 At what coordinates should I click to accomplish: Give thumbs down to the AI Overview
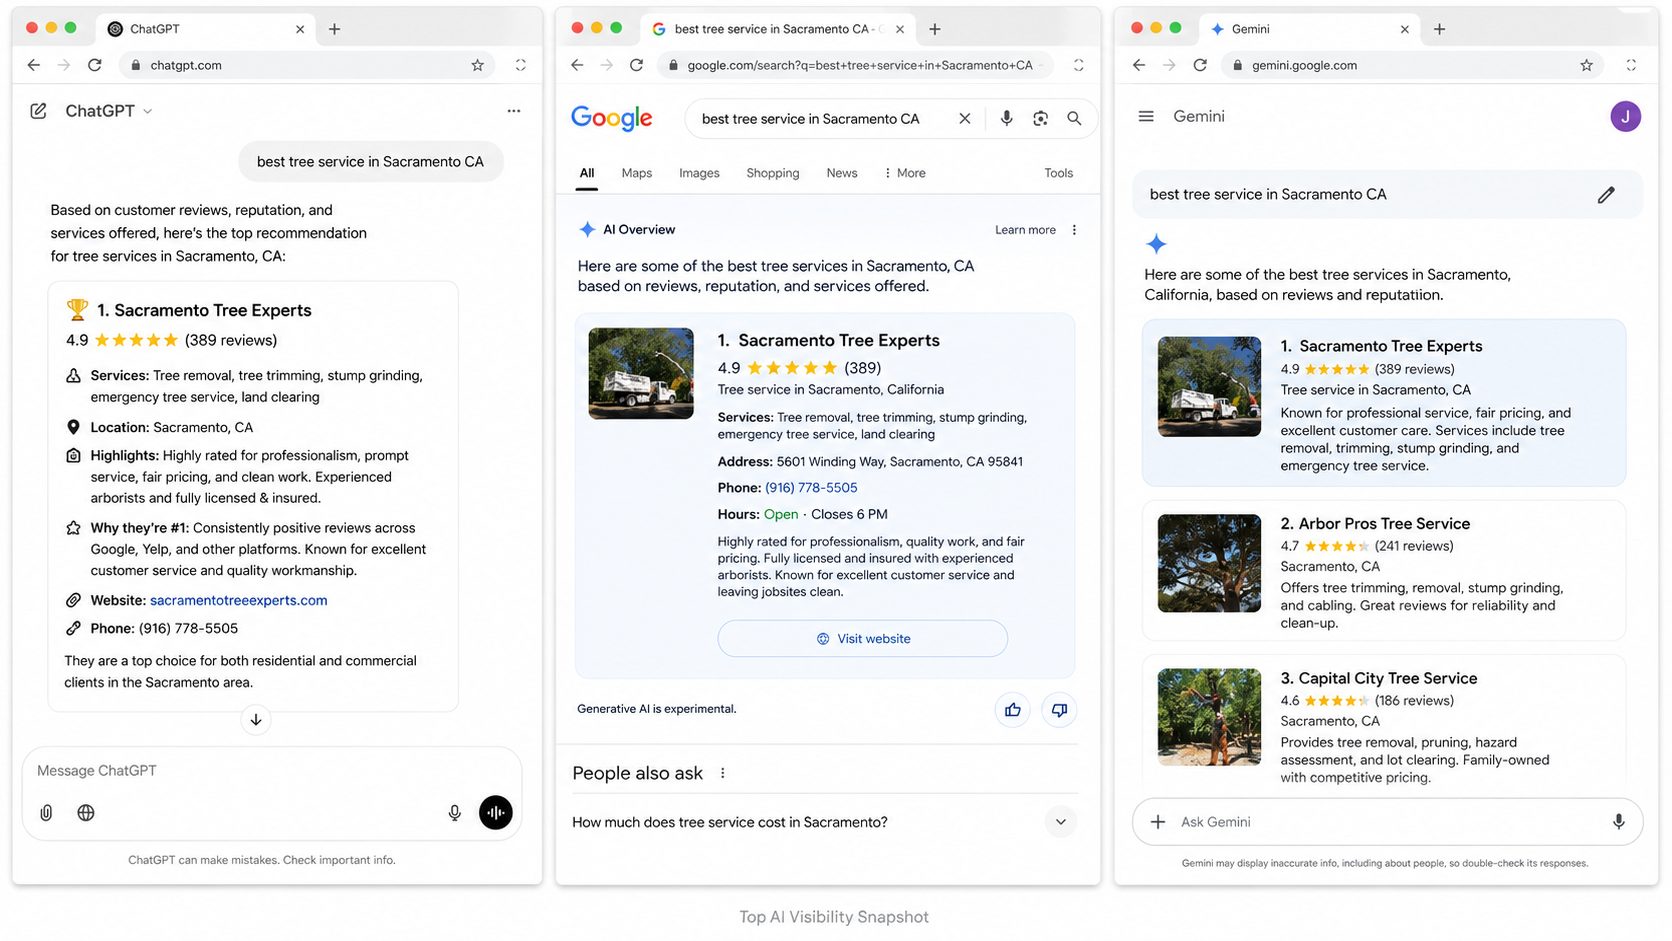pos(1059,710)
